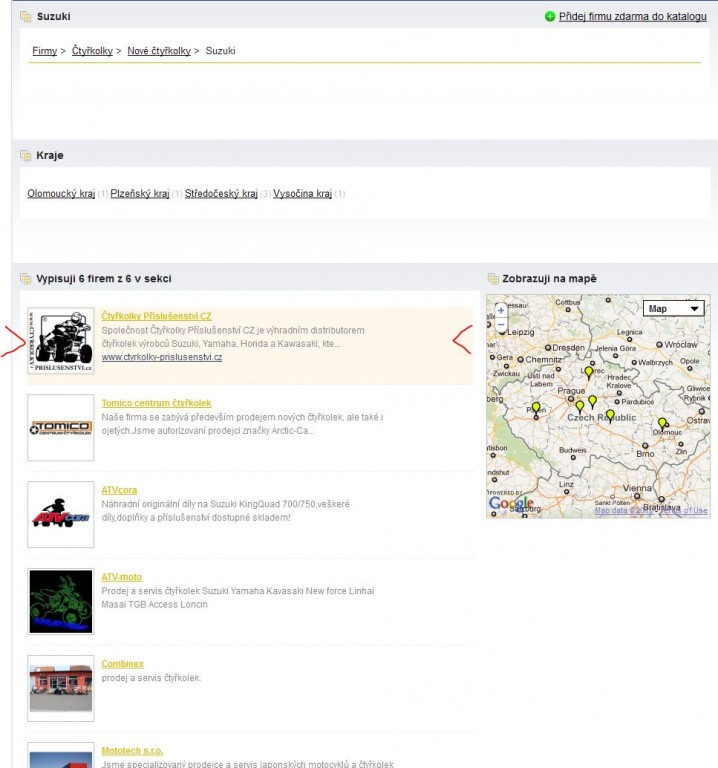This screenshot has height=768, width=718.
Task: Filter by Vysočina kraj
Action: coord(302,193)
